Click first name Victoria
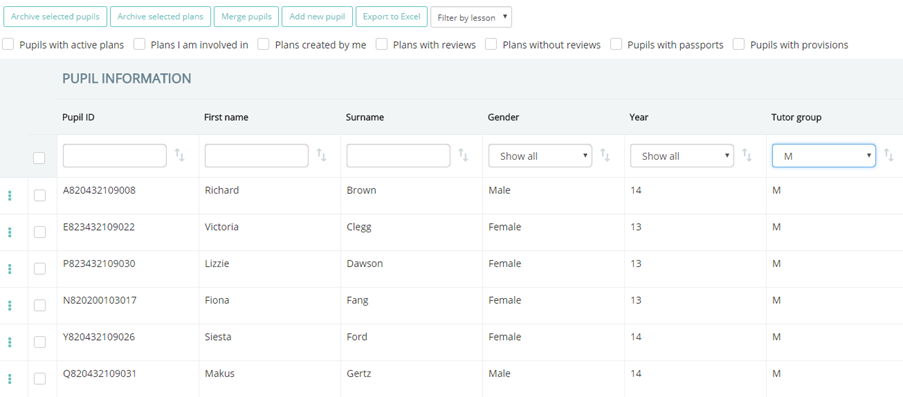The height and width of the screenshot is (397, 903). (222, 227)
